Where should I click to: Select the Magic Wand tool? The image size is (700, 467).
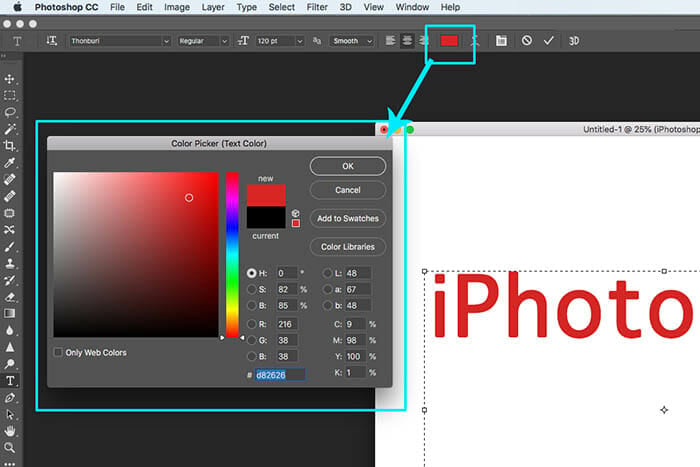(9, 129)
